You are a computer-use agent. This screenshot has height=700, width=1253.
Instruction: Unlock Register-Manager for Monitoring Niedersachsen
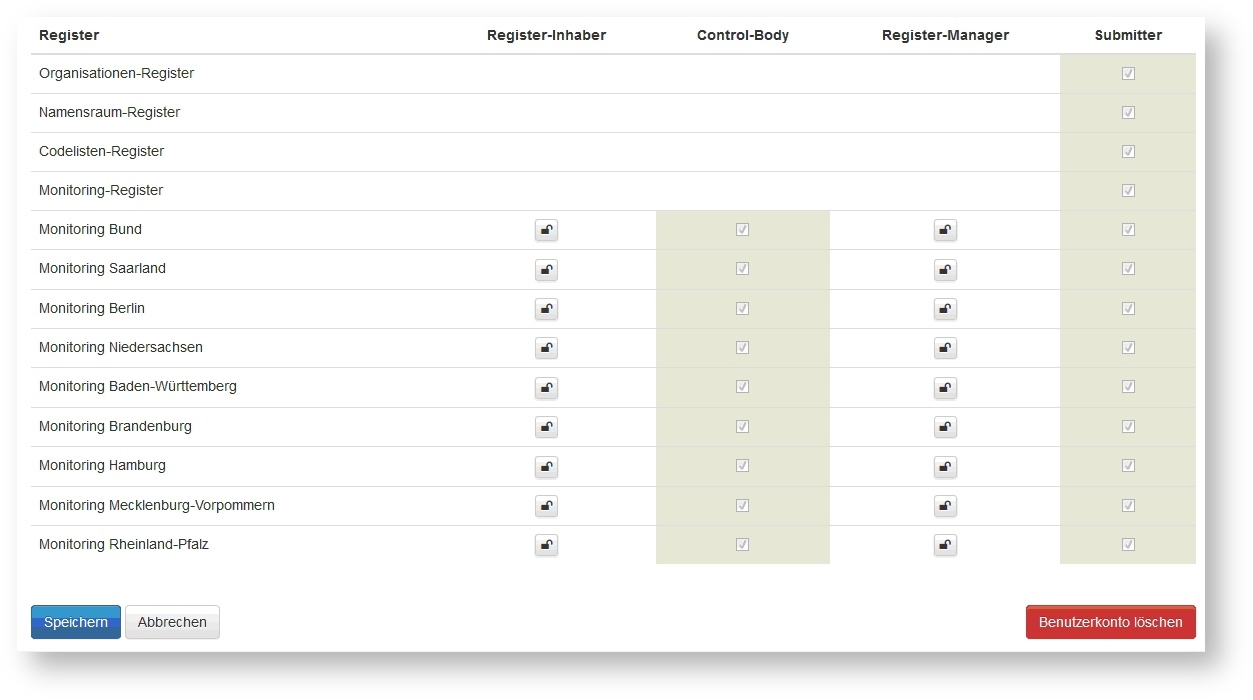pyautogui.click(x=945, y=348)
